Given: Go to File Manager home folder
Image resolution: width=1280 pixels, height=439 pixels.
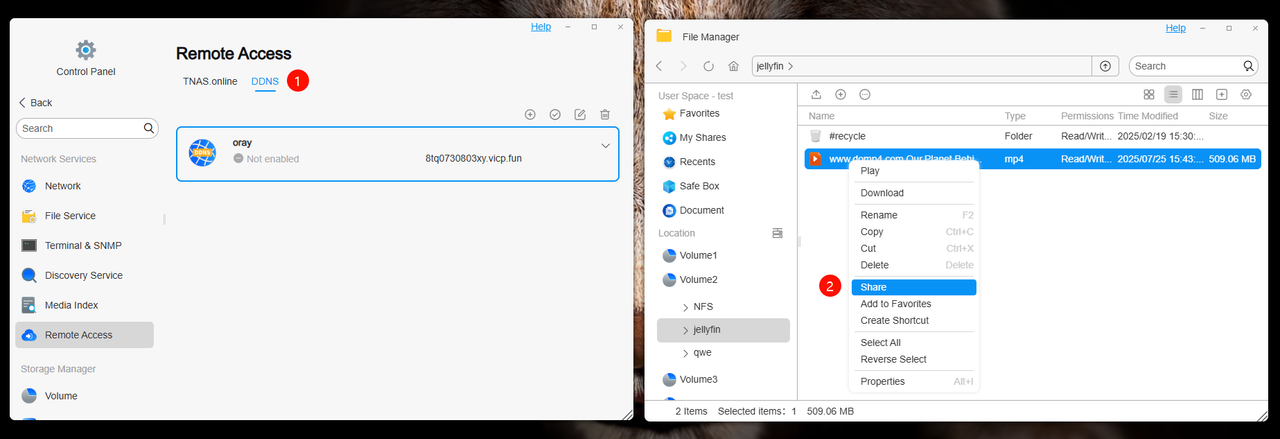Looking at the screenshot, I should tap(733, 66).
